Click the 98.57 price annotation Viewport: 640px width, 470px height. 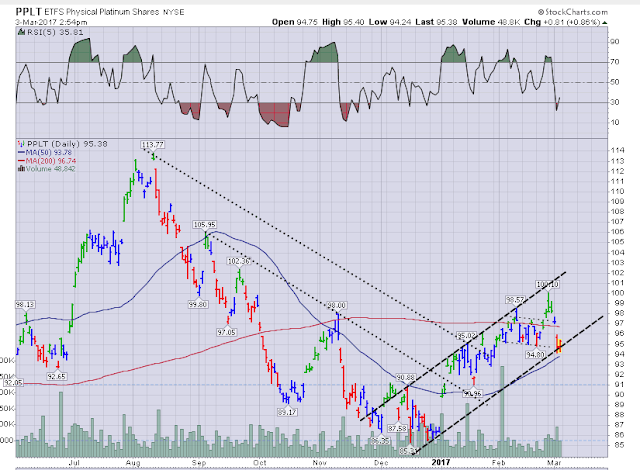(x=515, y=300)
